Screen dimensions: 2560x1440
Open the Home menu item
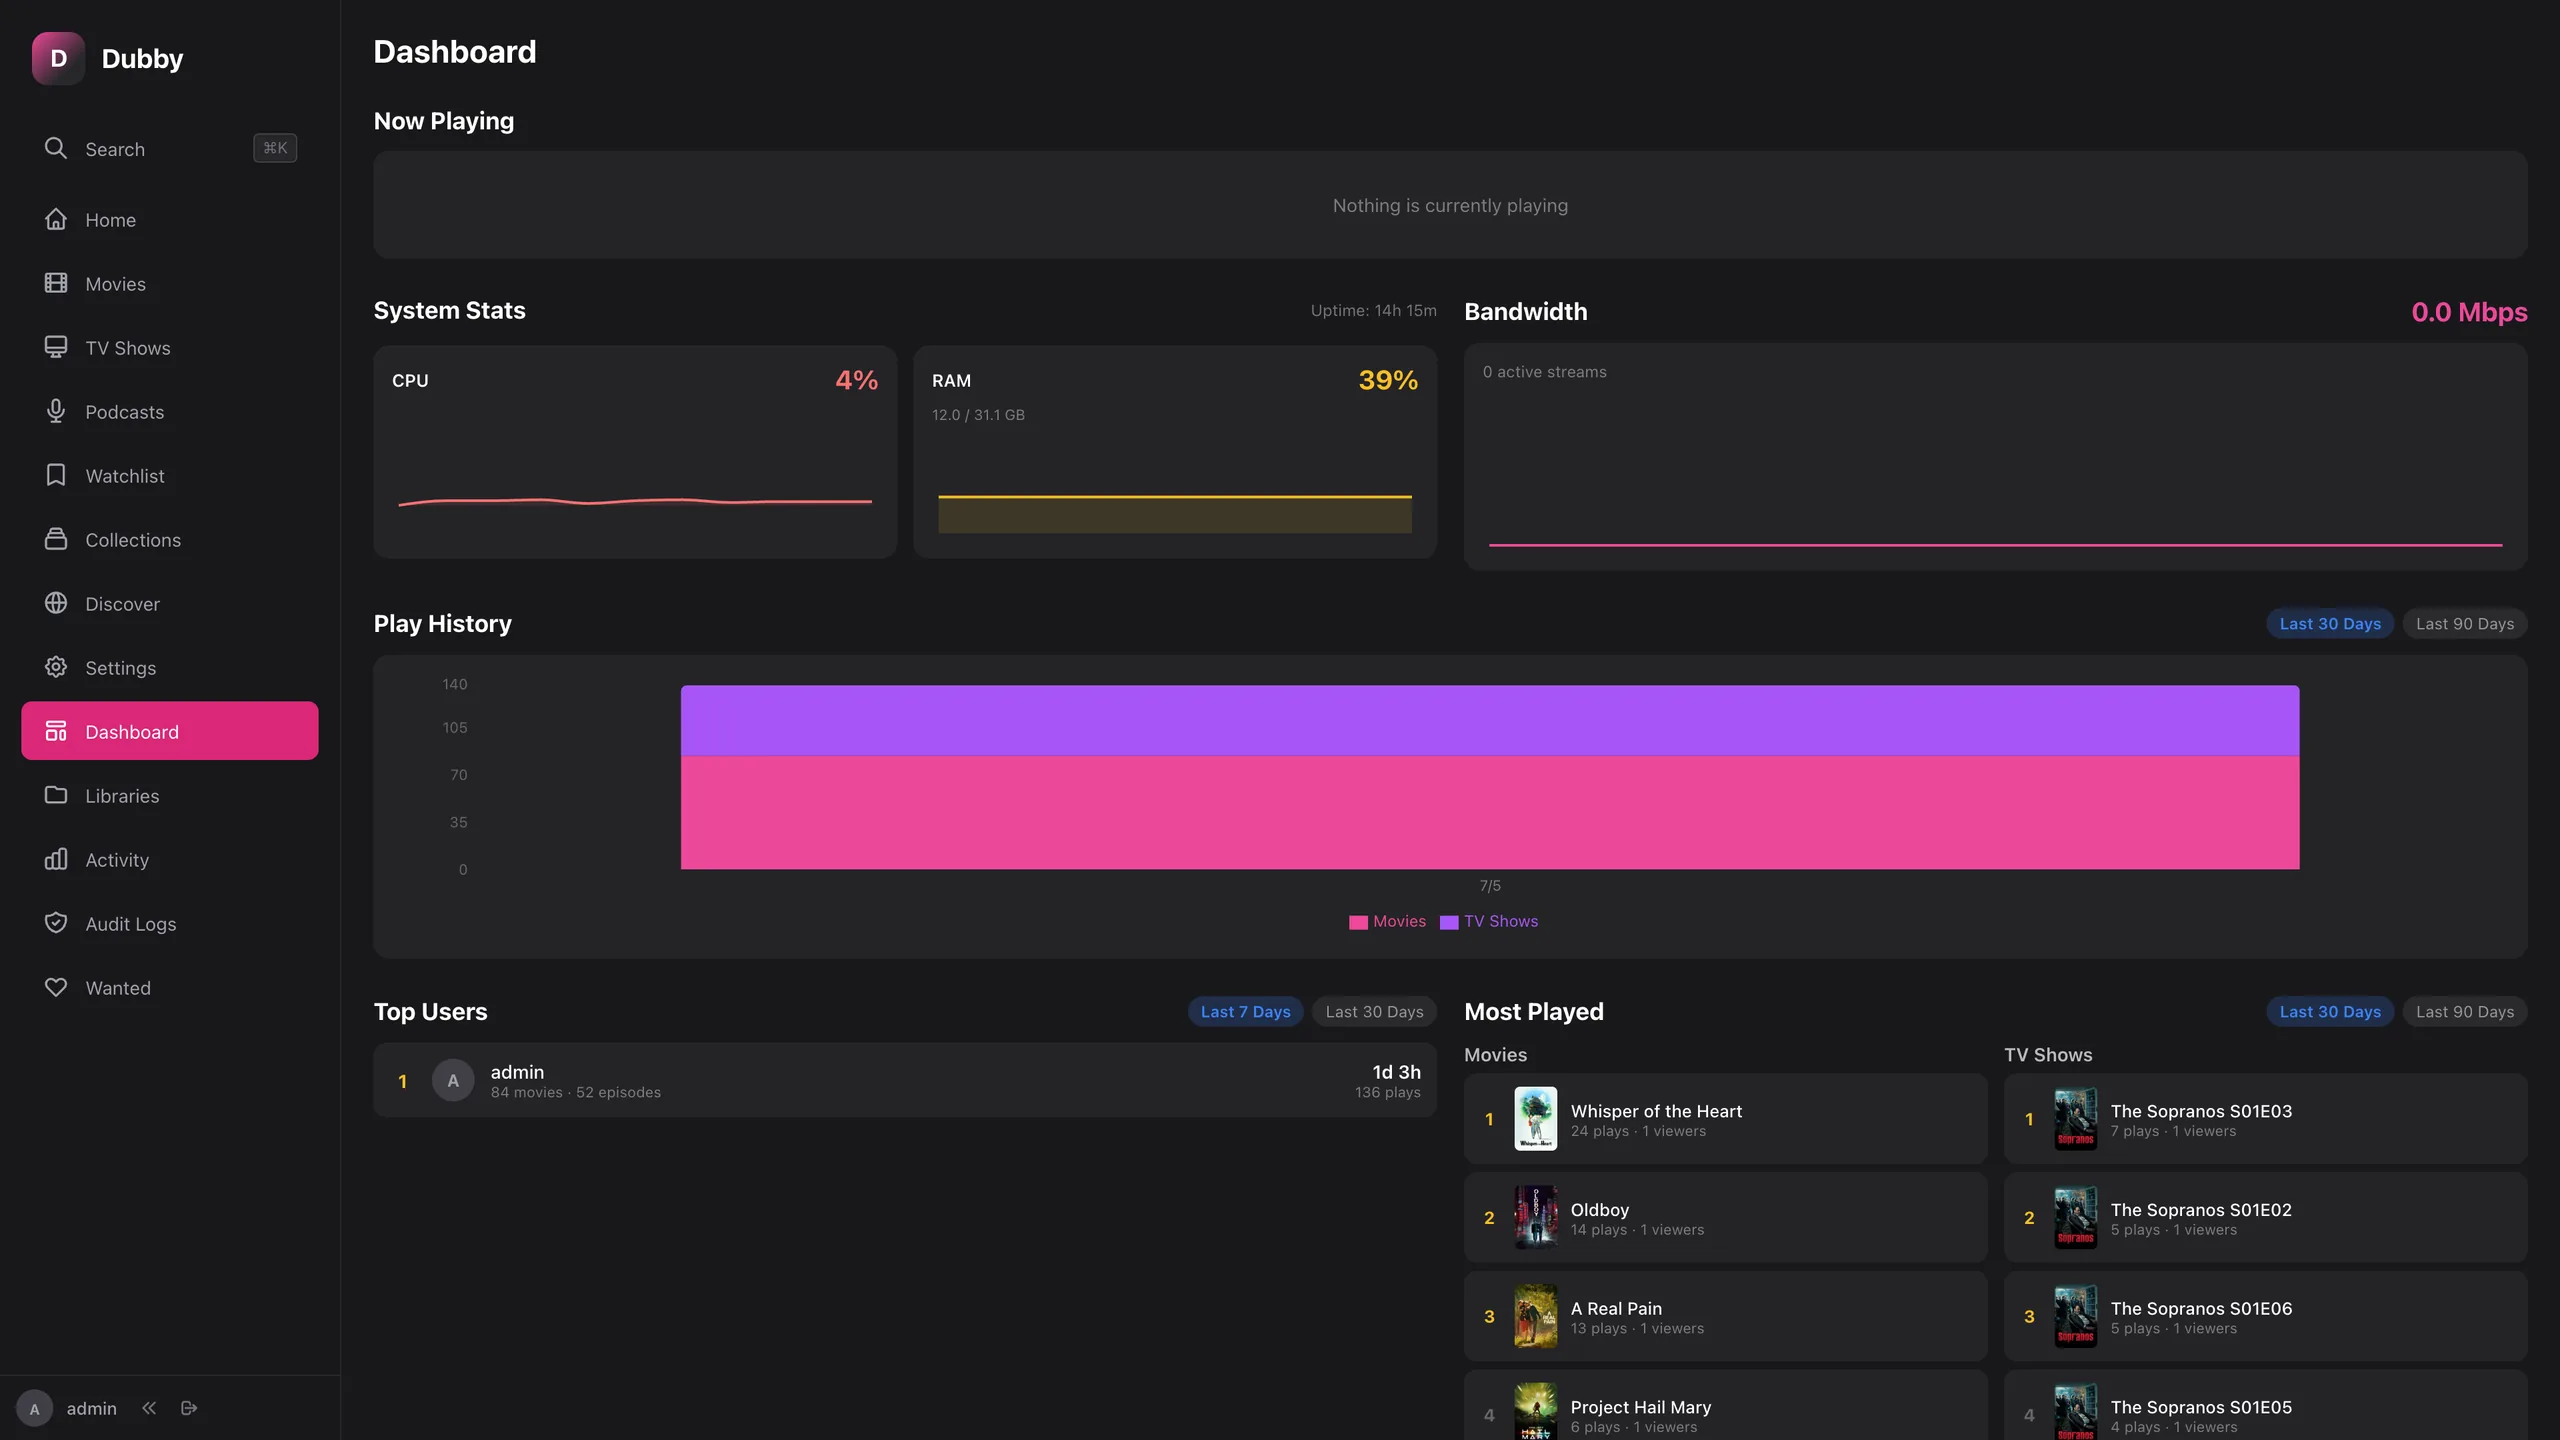(x=170, y=219)
